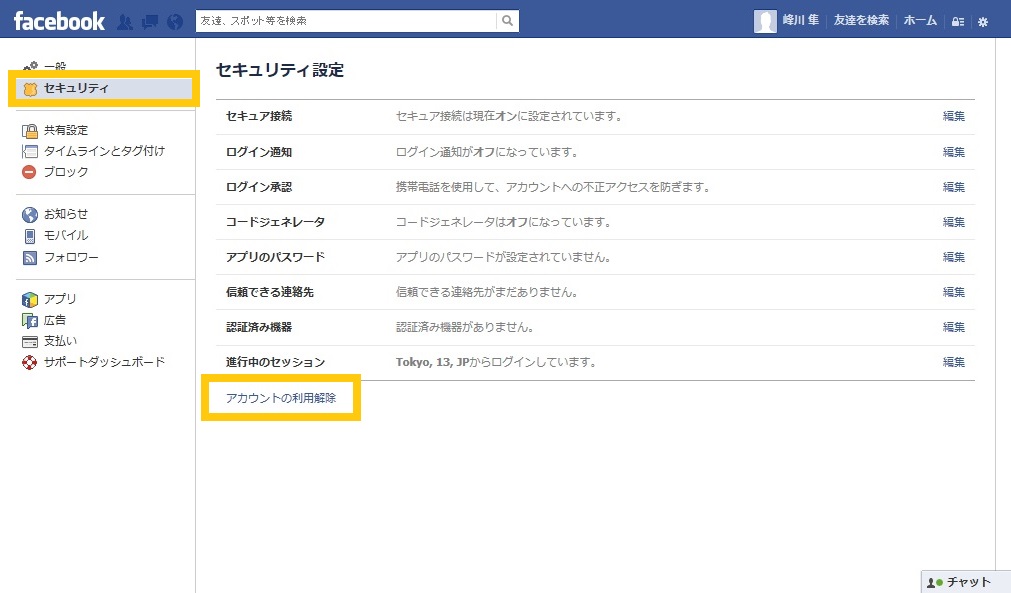1011x593 pixels.
Task: Open サポートダッシュボード
Action: coord(104,362)
